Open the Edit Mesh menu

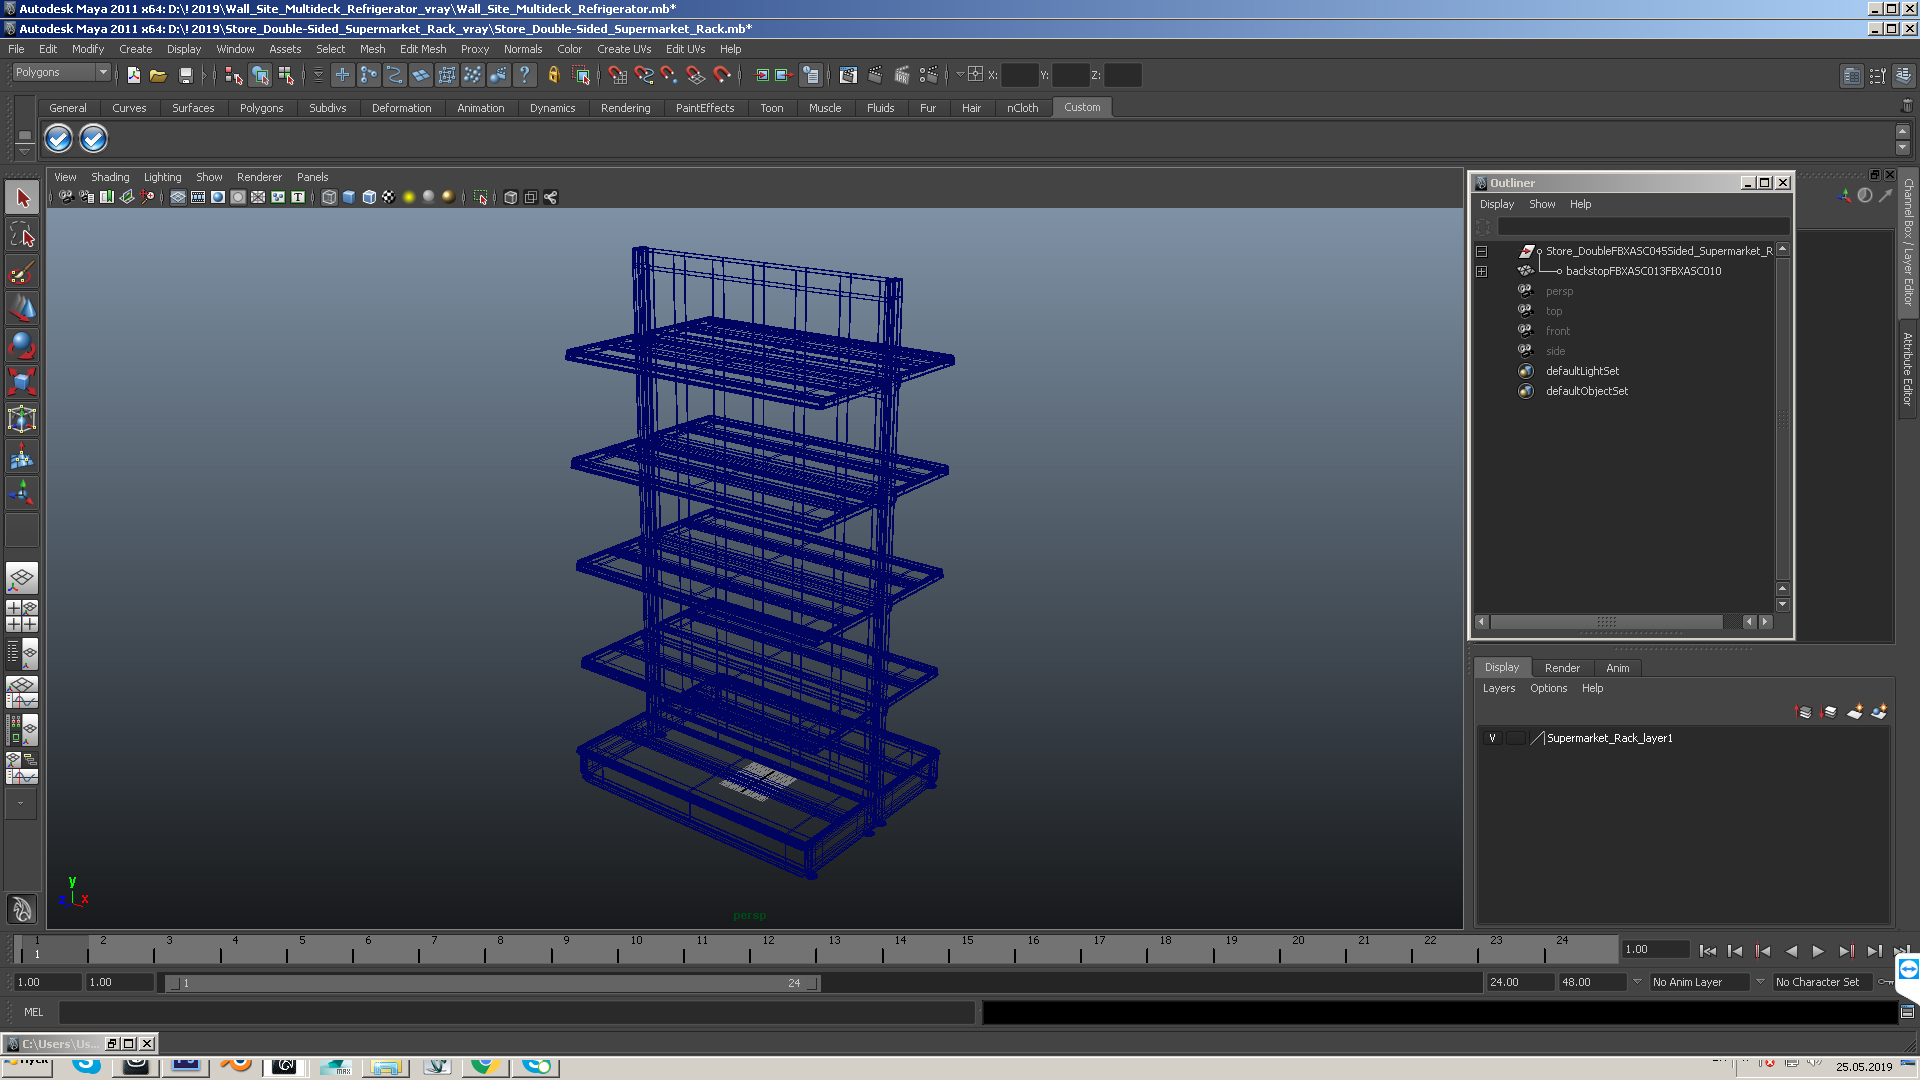[x=423, y=49]
